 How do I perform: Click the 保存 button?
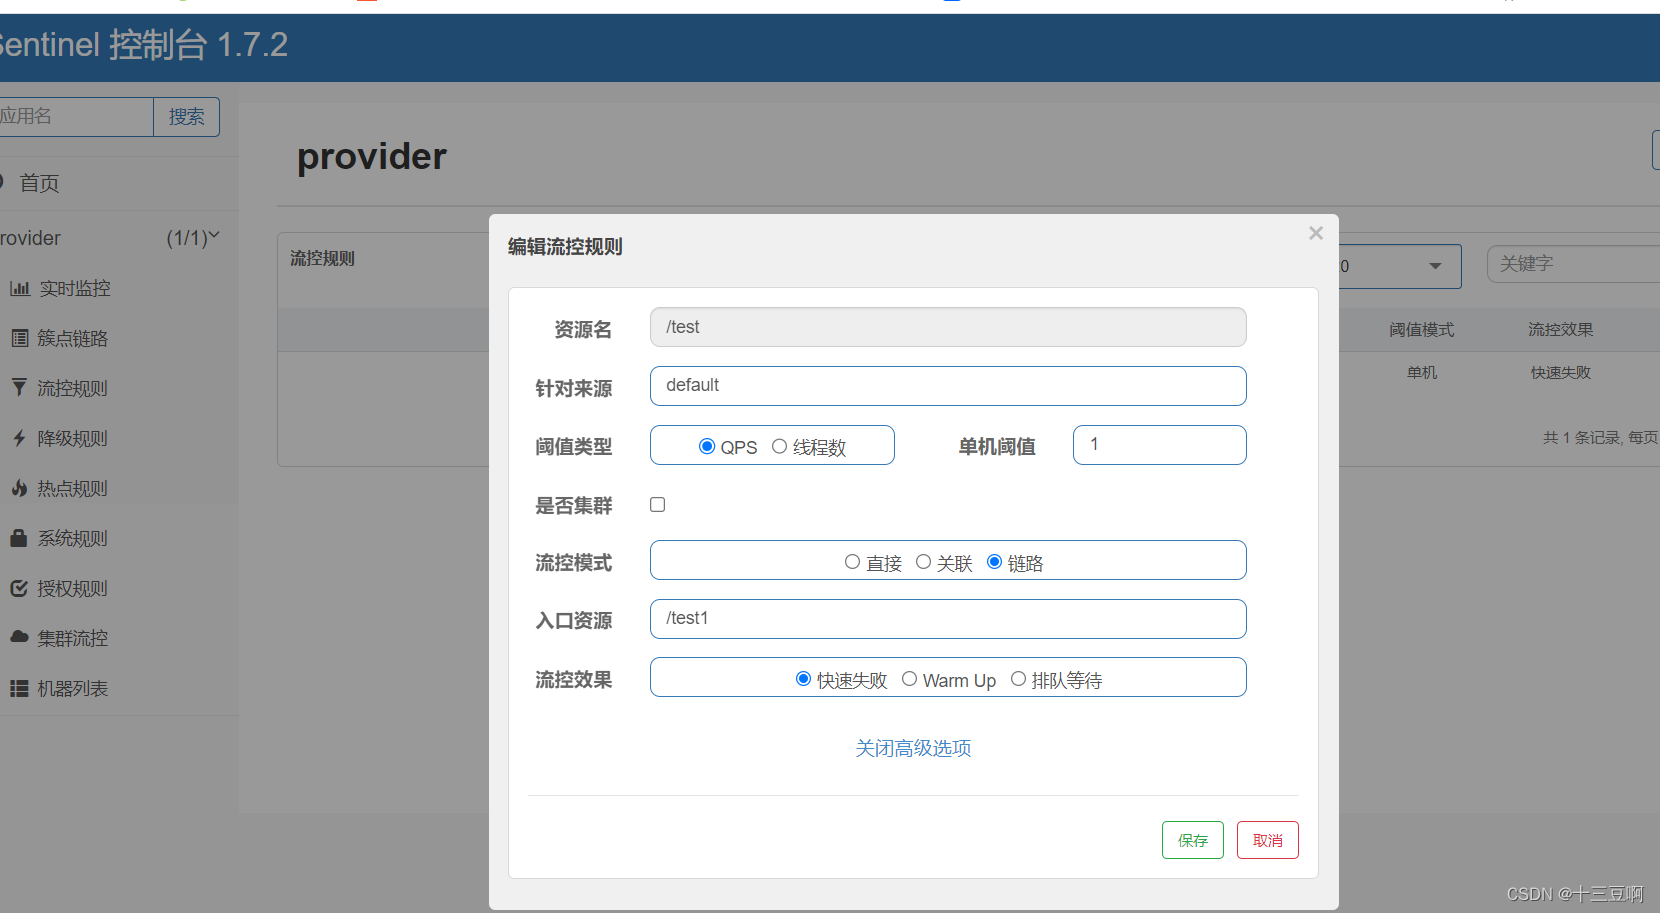tap(1192, 840)
